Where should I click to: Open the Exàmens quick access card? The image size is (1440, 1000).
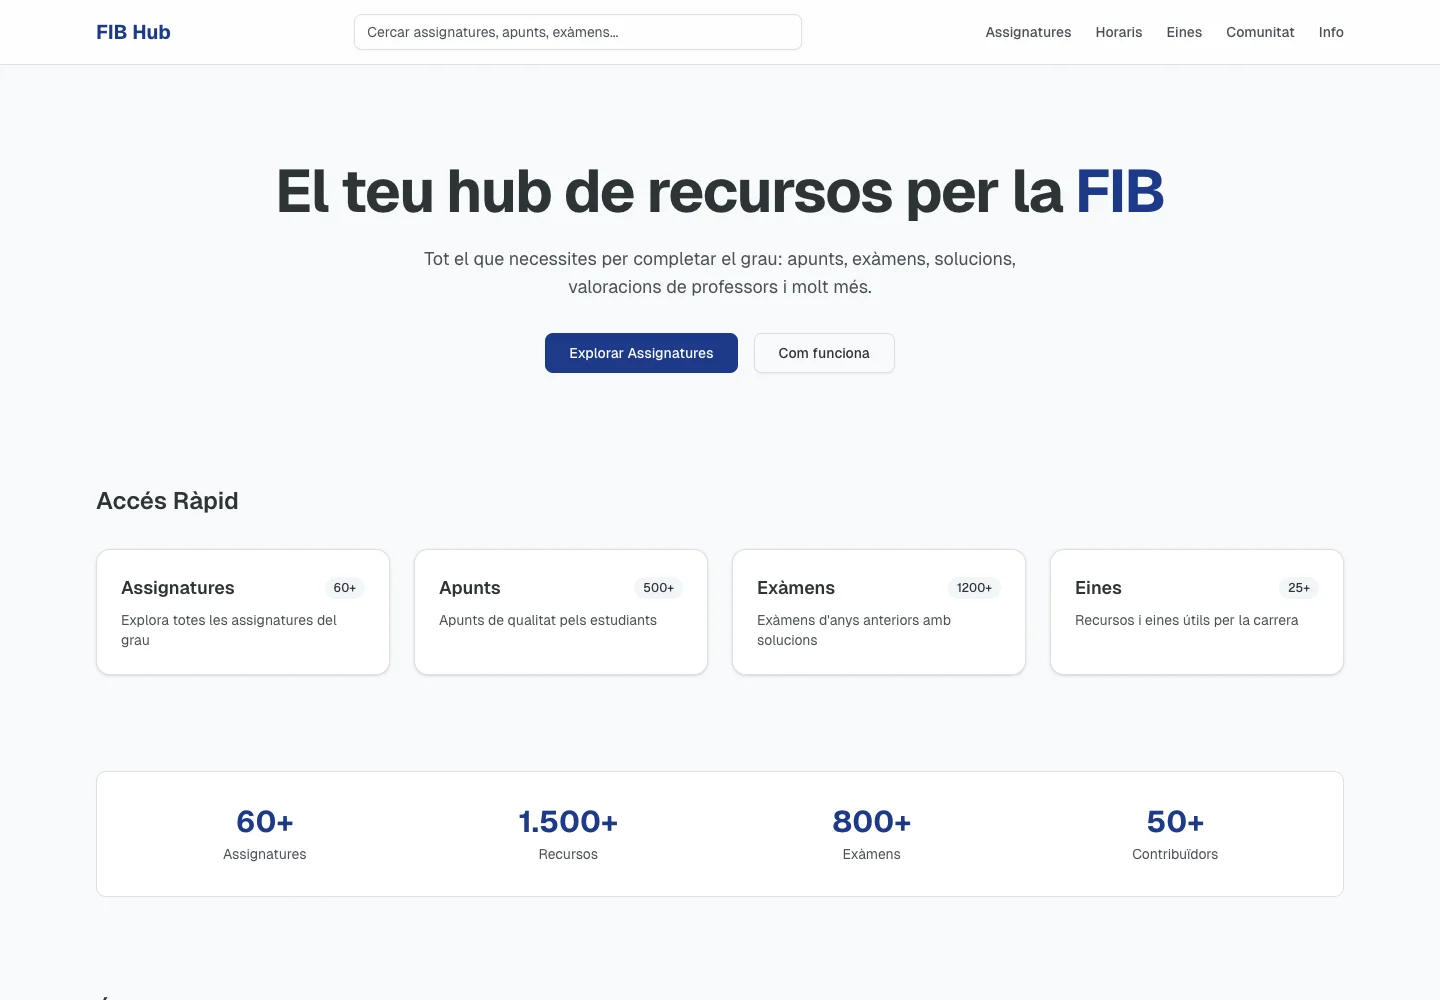point(879,612)
